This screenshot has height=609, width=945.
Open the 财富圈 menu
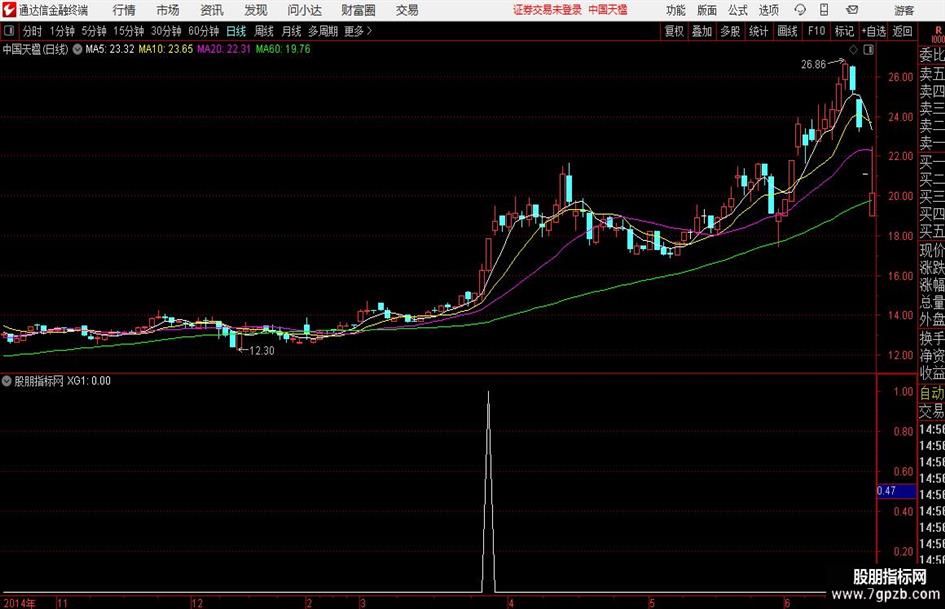[358, 10]
